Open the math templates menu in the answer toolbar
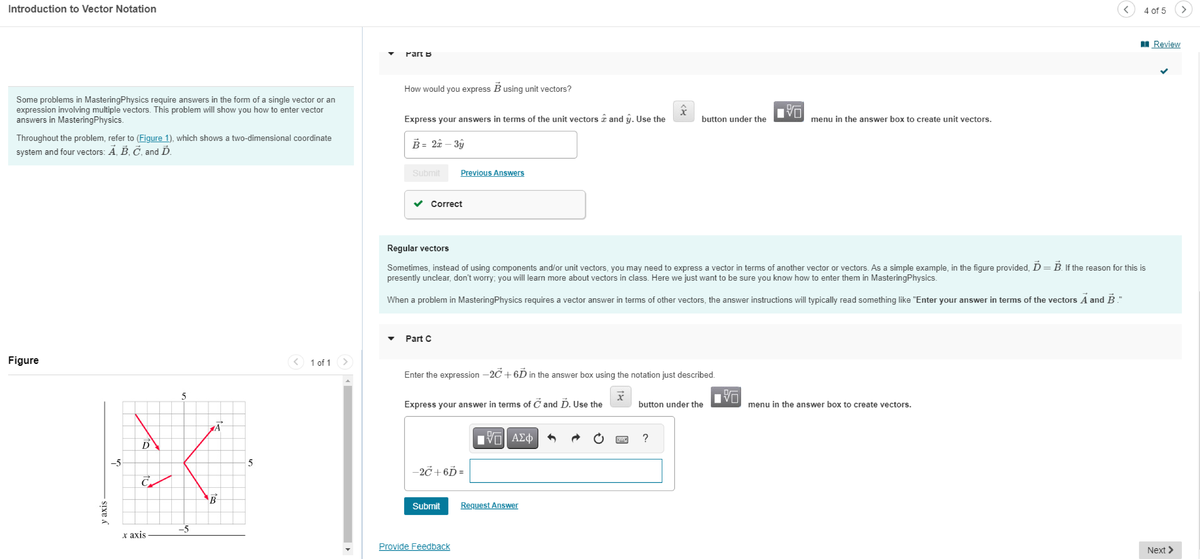This screenshot has height=559, width=1200. 489,438
